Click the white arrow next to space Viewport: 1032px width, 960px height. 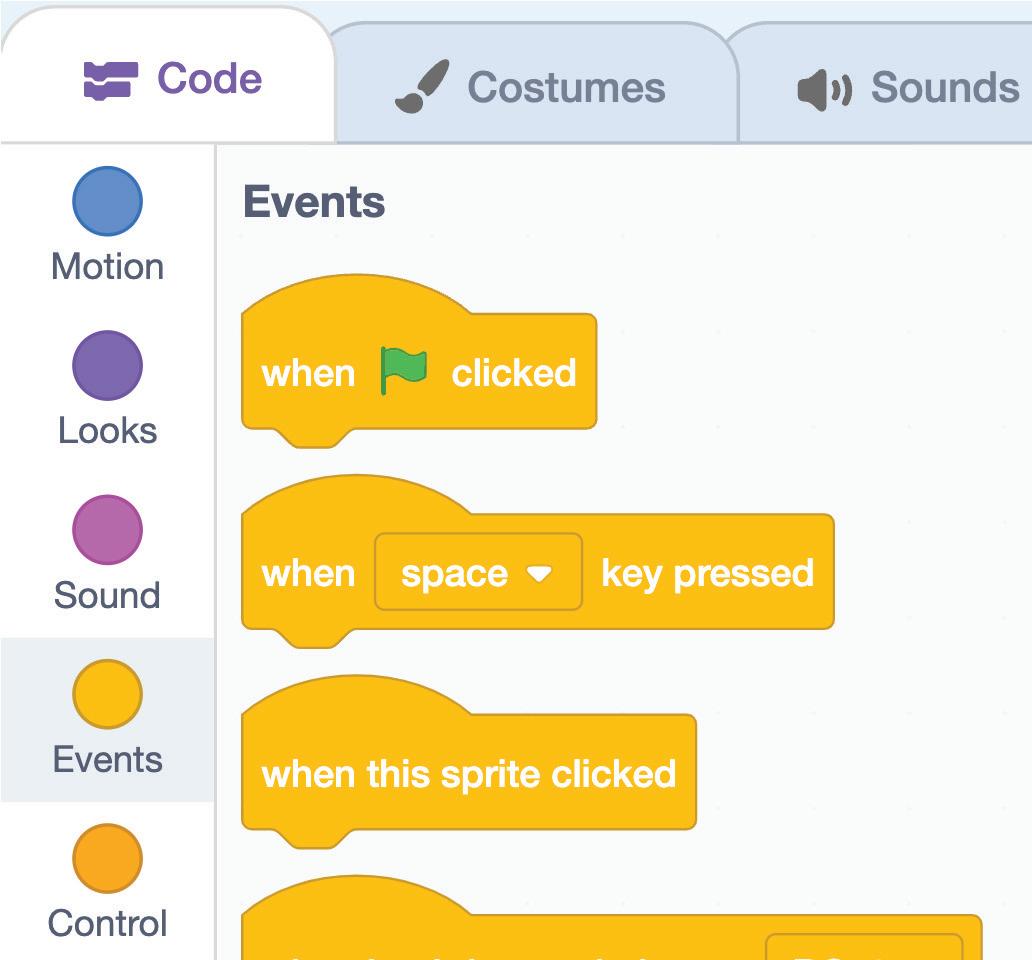[x=539, y=574]
